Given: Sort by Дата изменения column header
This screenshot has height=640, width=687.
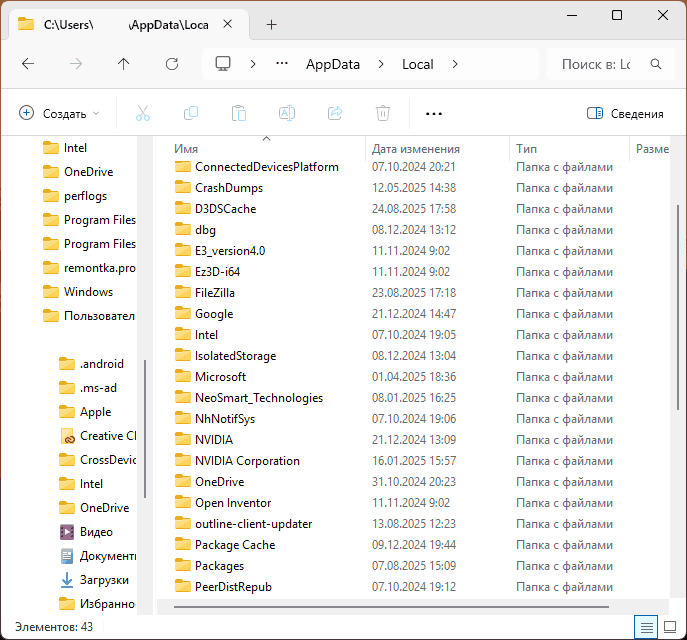Looking at the screenshot, I should click(416, 149).
